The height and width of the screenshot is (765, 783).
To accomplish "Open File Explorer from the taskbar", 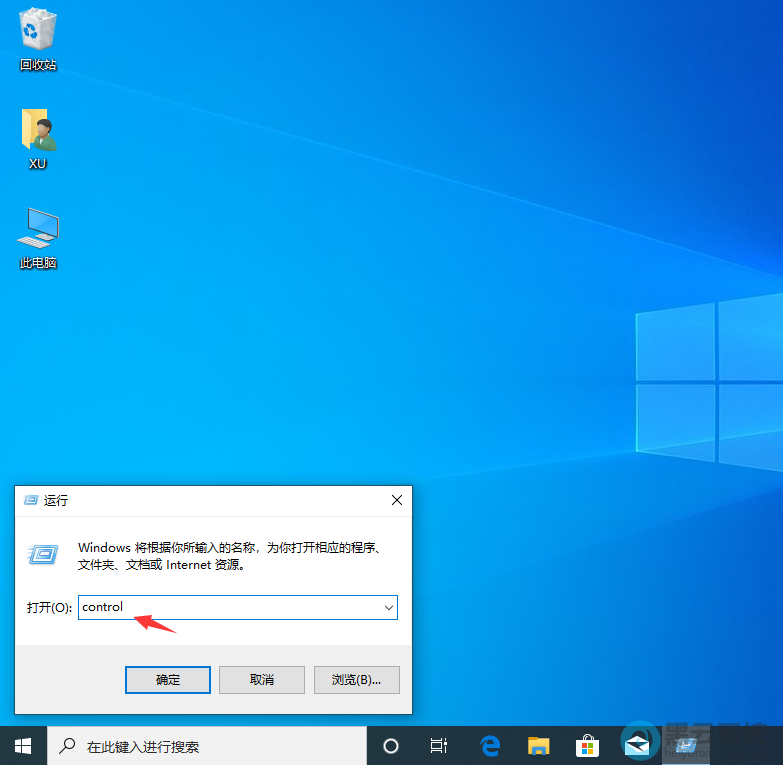I will pyautogui.click(x=539, y=746).
